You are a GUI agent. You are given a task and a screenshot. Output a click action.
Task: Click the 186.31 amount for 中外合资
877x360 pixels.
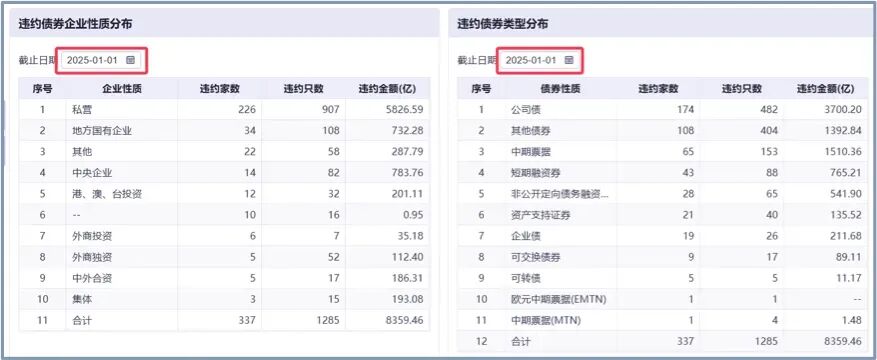[407, 278]
